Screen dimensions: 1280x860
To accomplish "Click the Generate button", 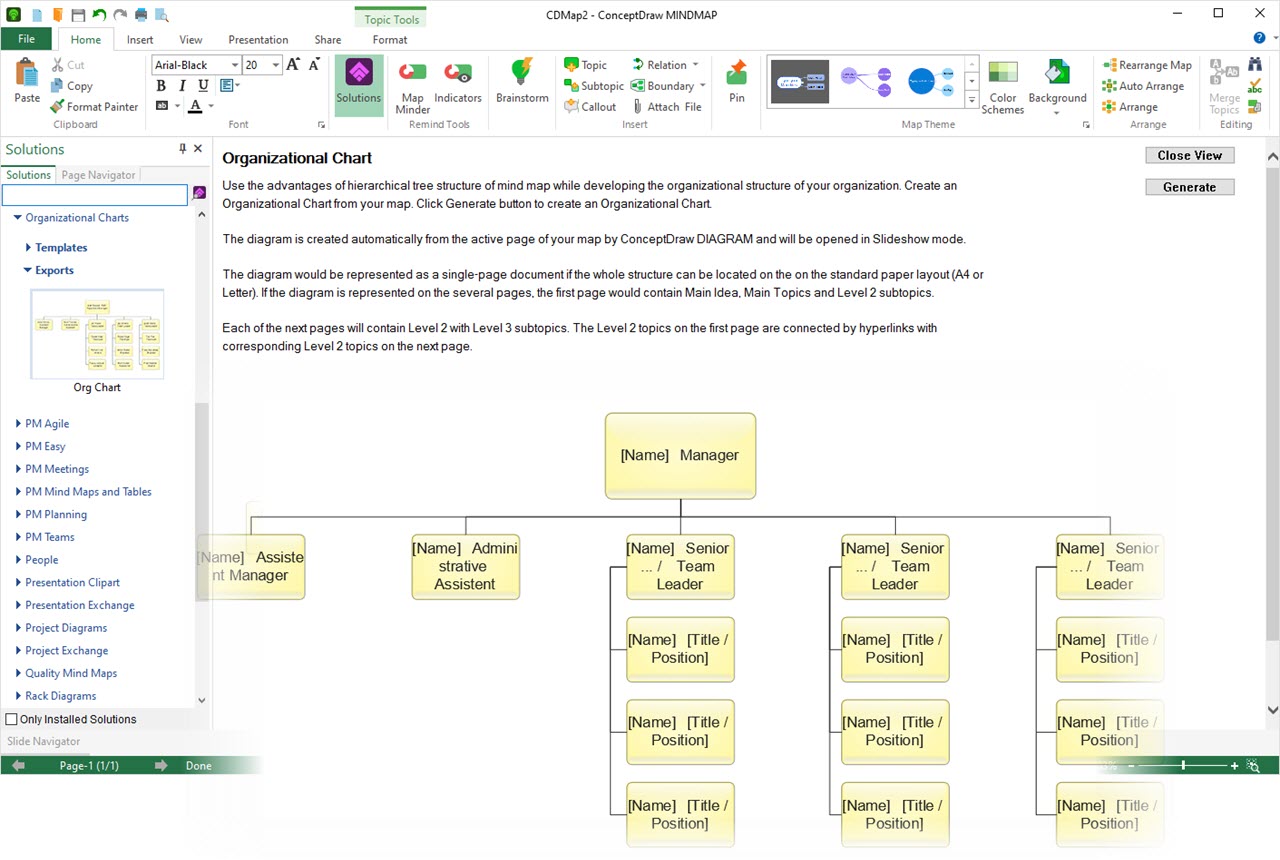I will click(x=1189, y=187).
